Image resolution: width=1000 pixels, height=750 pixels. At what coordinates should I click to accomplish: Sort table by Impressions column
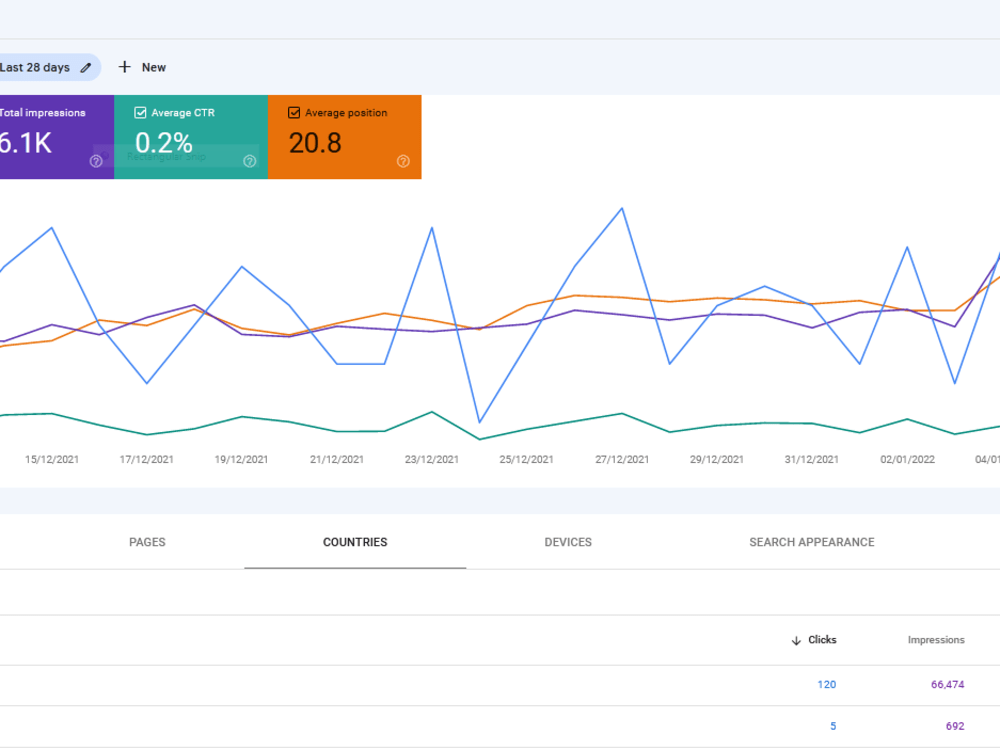pos(936,640)
